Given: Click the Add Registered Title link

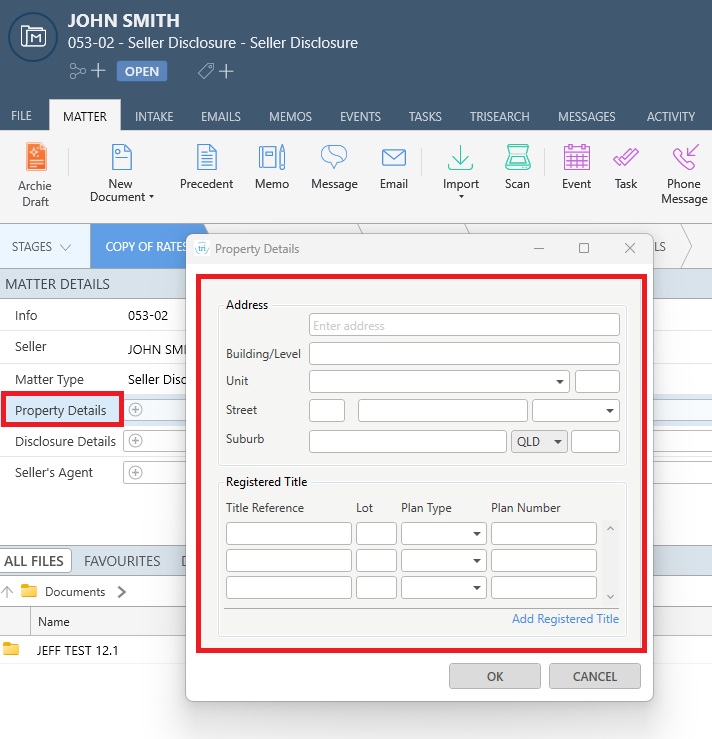Looking at the screenshot, I should coord(565,619).
